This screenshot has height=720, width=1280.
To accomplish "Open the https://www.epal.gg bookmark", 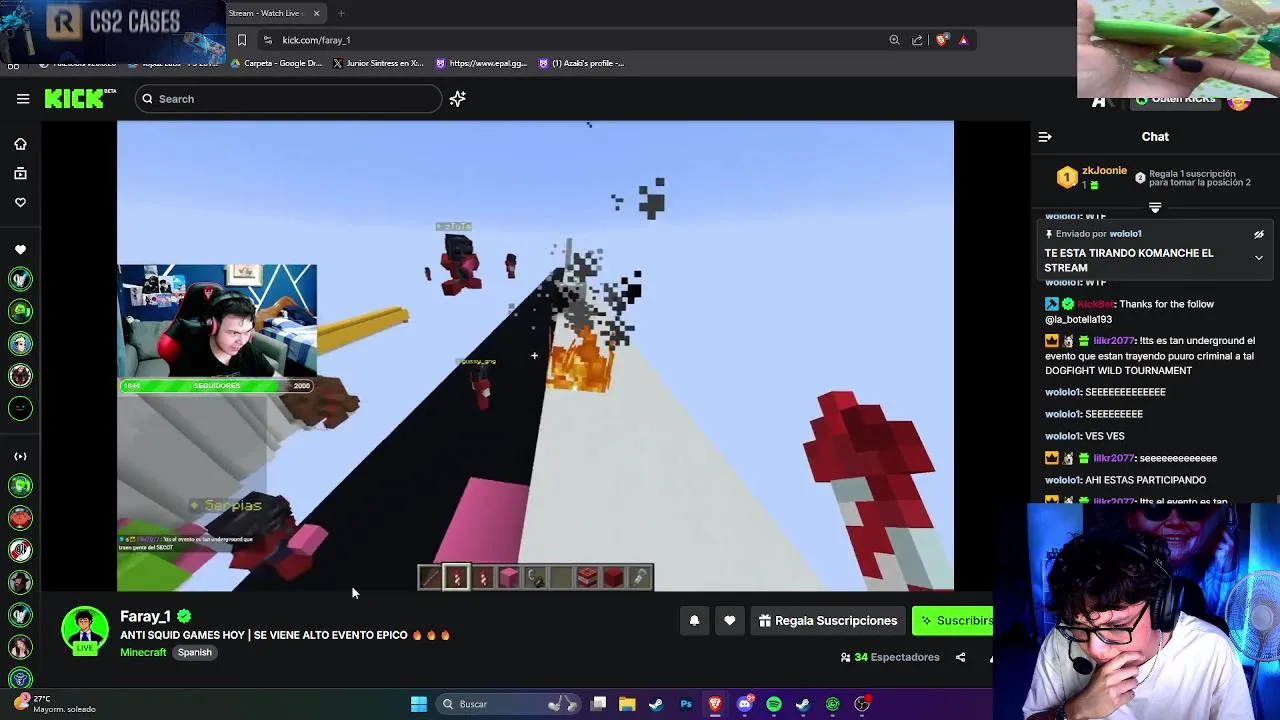I will click(481, 63).
